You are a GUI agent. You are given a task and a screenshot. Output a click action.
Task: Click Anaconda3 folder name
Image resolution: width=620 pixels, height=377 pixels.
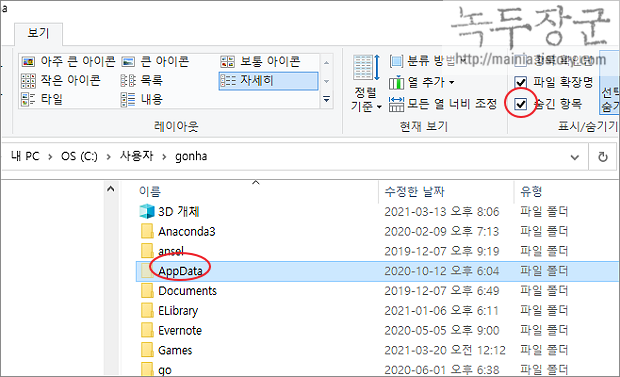(187, 231)
